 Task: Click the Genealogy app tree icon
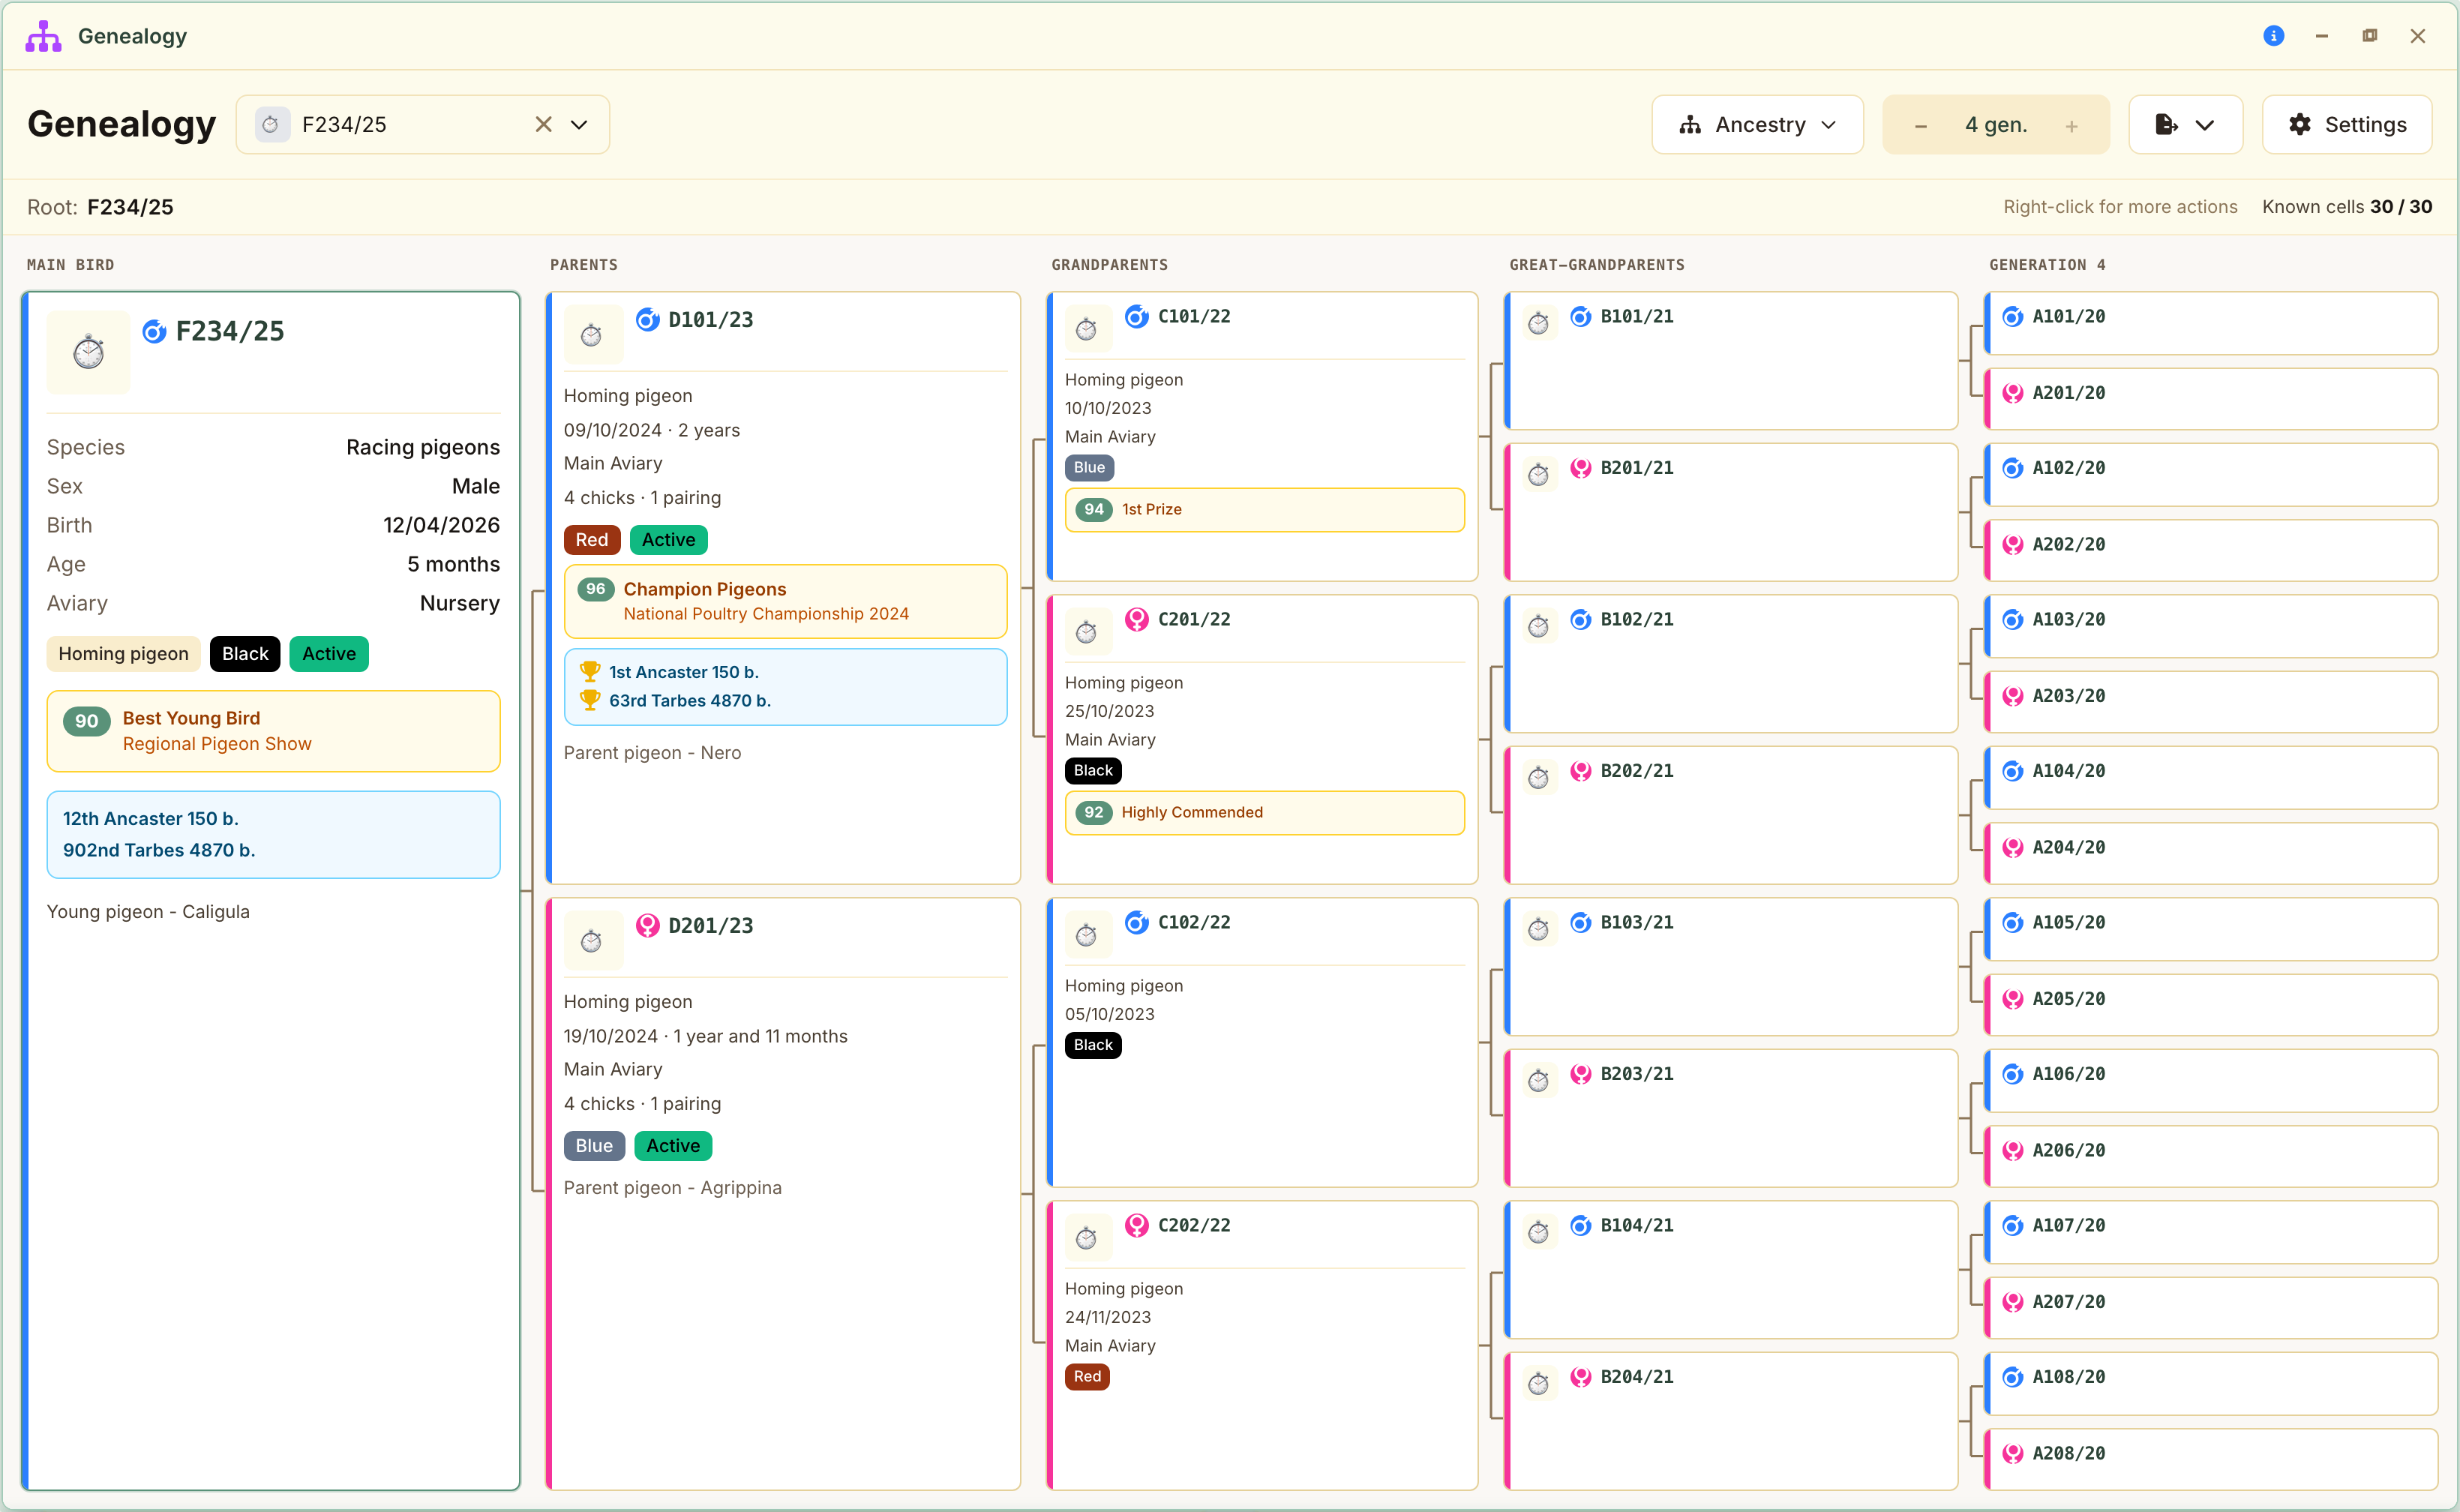click(43, 36)
